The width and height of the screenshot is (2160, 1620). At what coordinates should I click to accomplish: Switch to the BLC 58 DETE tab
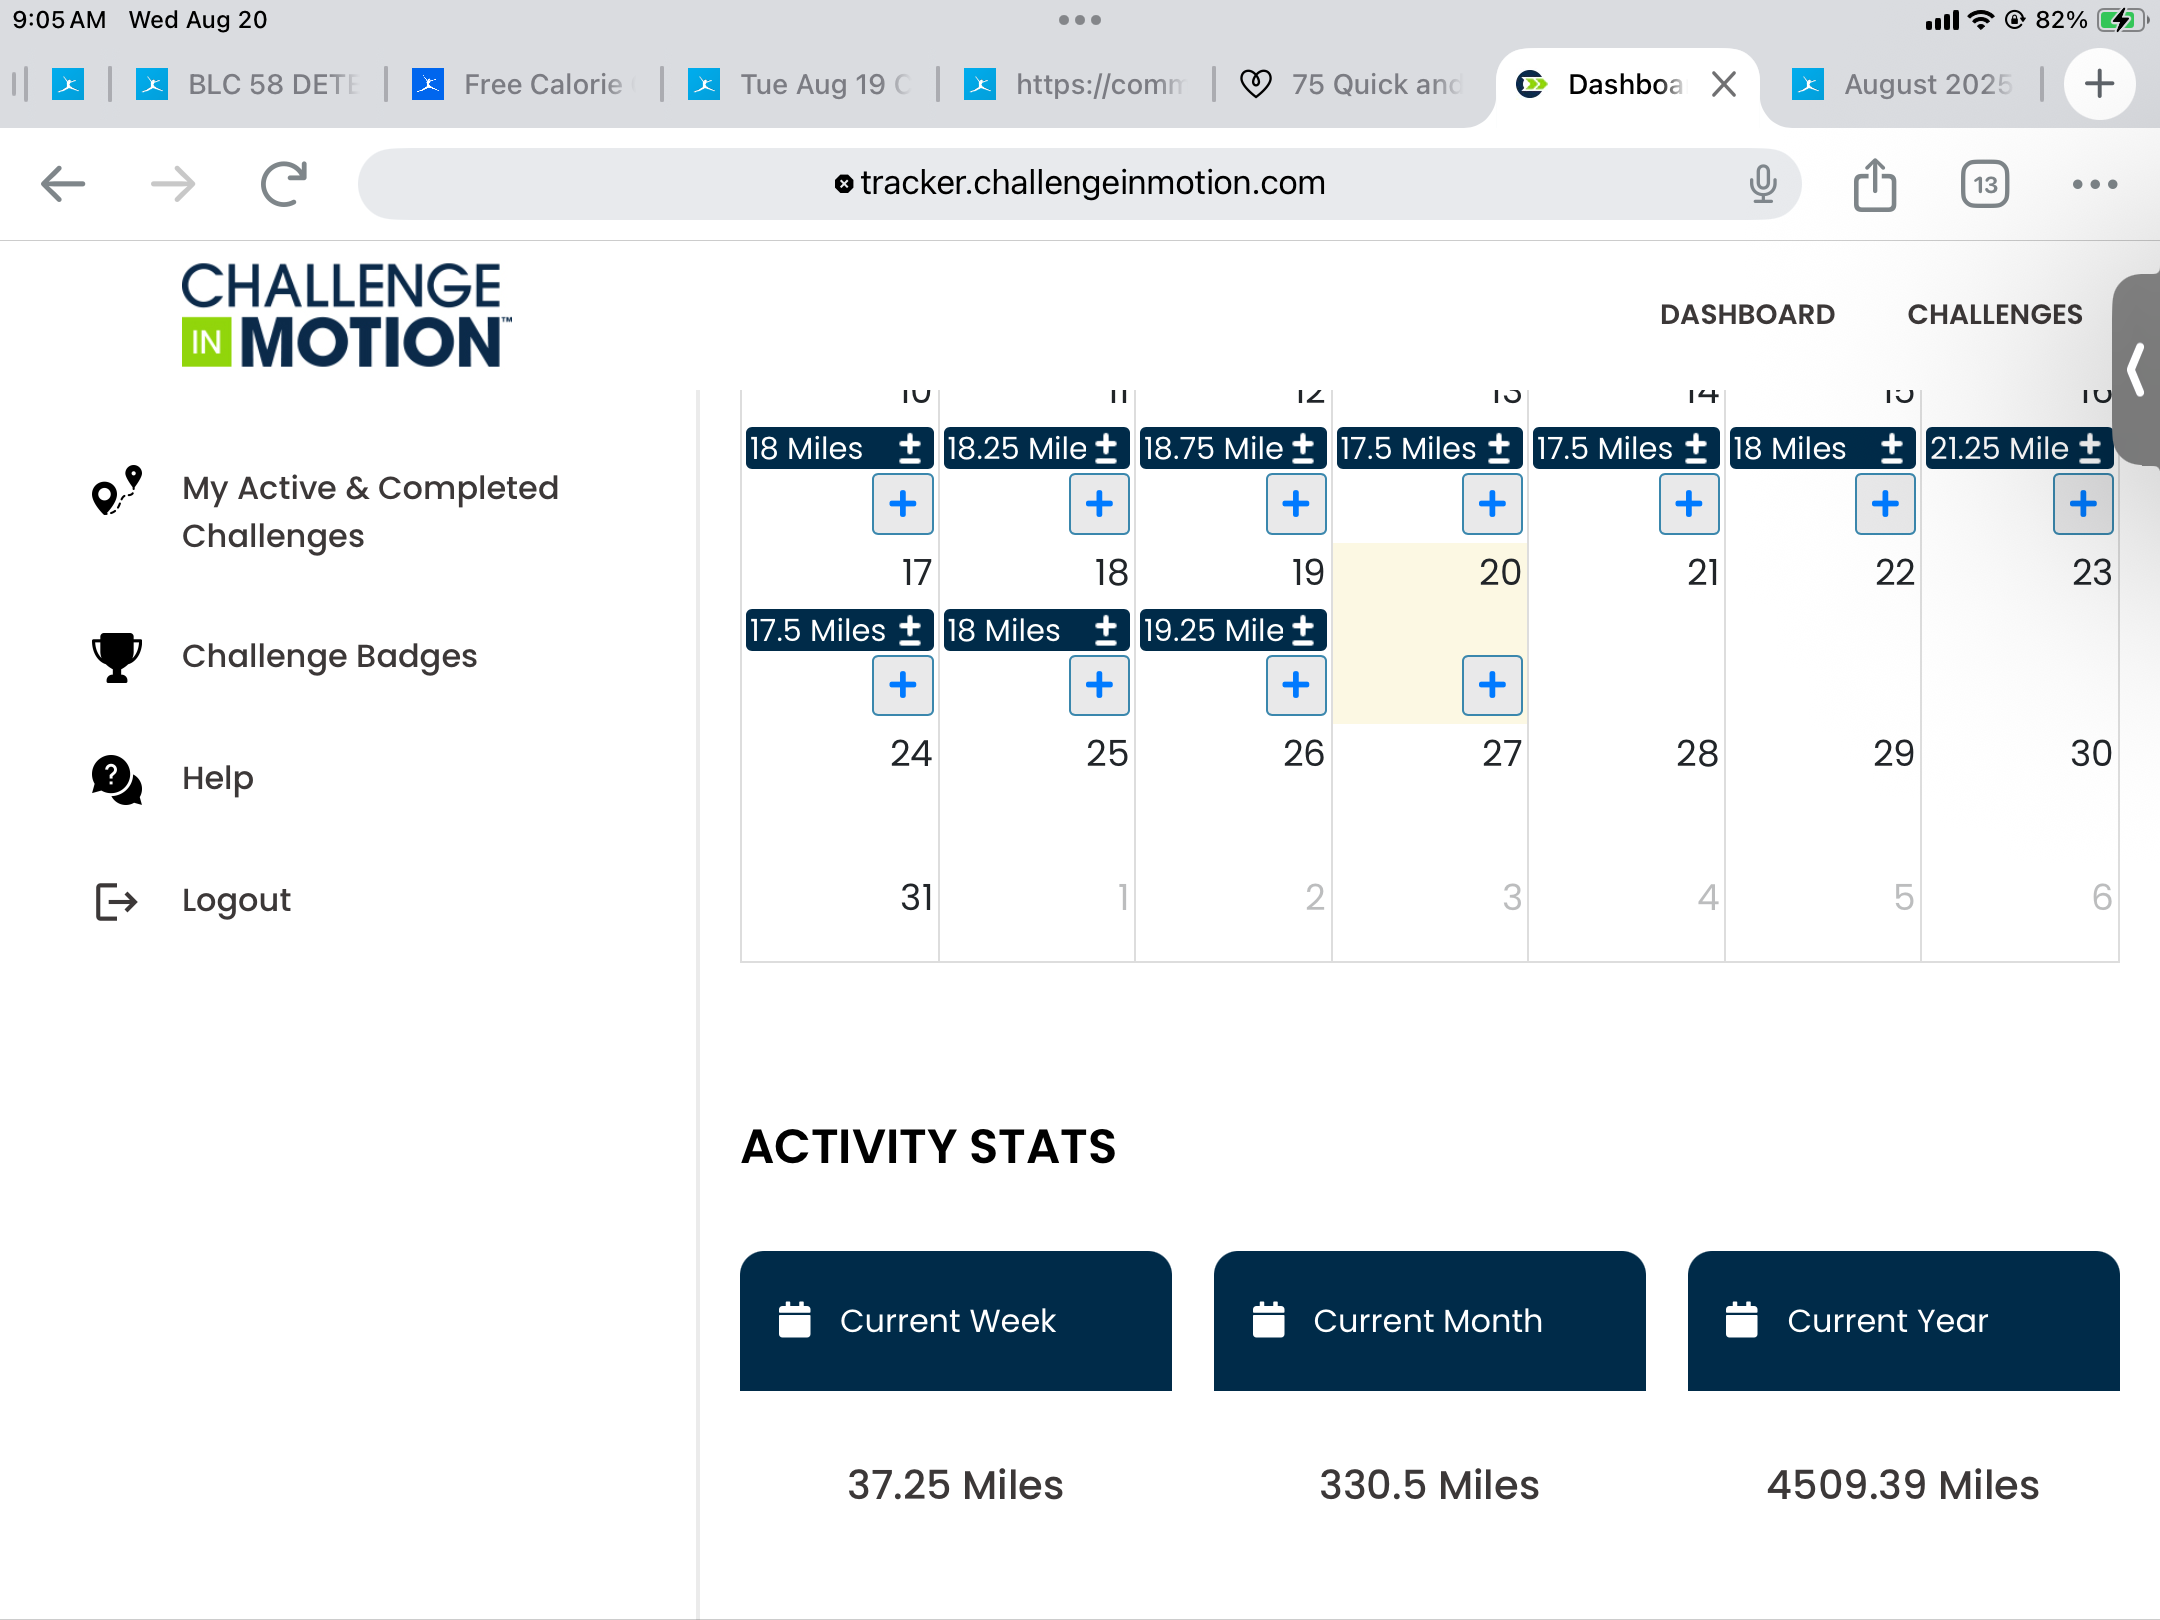coord(248,84)
